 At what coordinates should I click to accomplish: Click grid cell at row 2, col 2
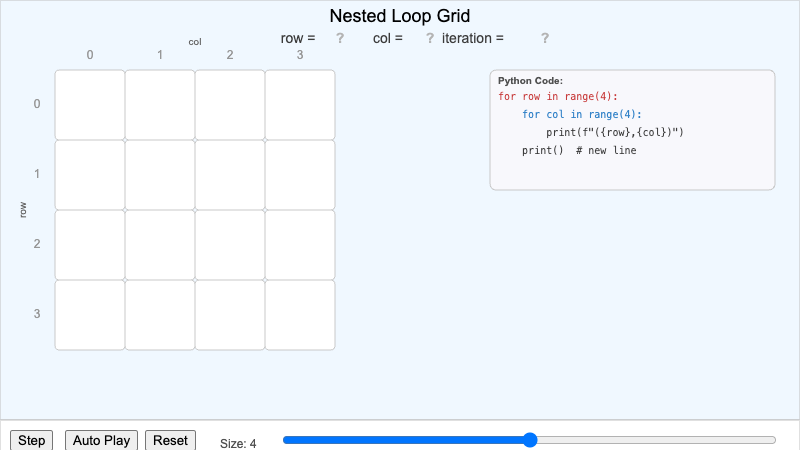click(230, 245)
